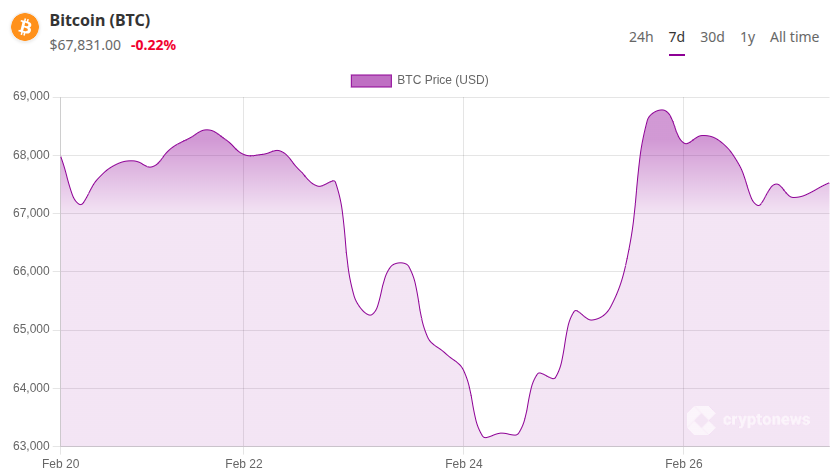Select the All time range

(x=794, y=37)
